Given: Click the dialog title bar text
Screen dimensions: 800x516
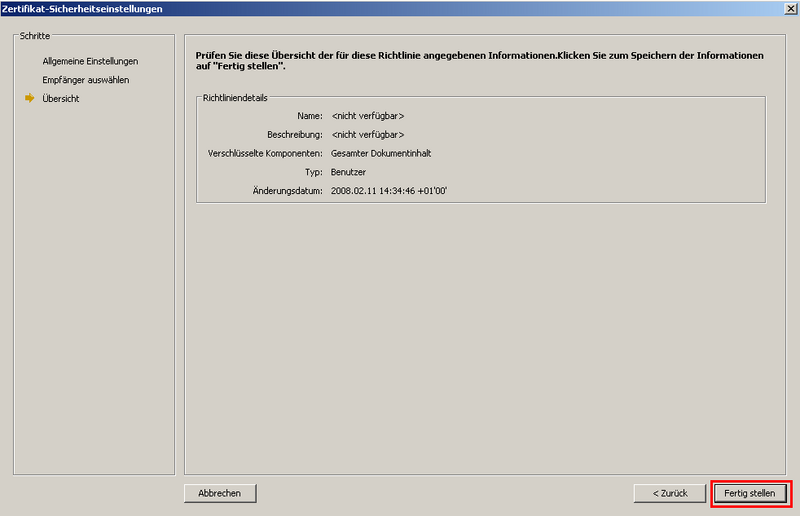Looking at the screenshot, I should 82,8.
